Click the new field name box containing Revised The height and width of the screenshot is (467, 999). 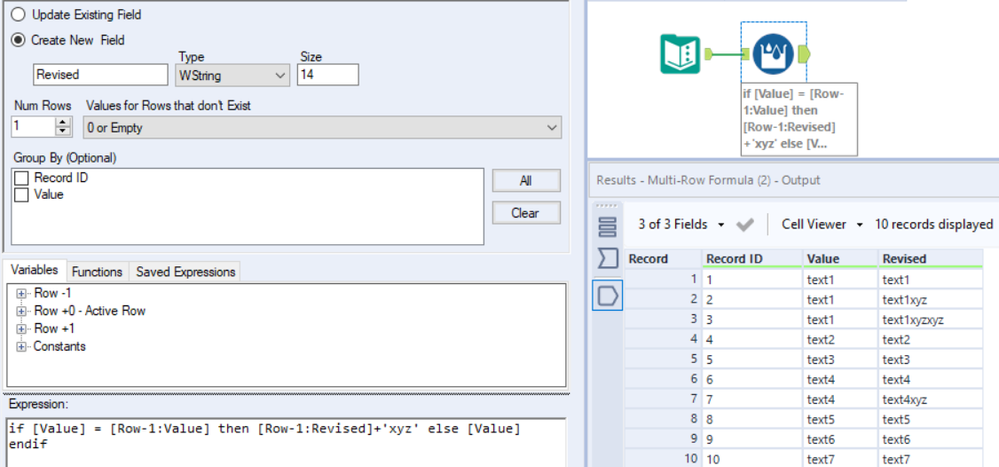tap(100, 75)
